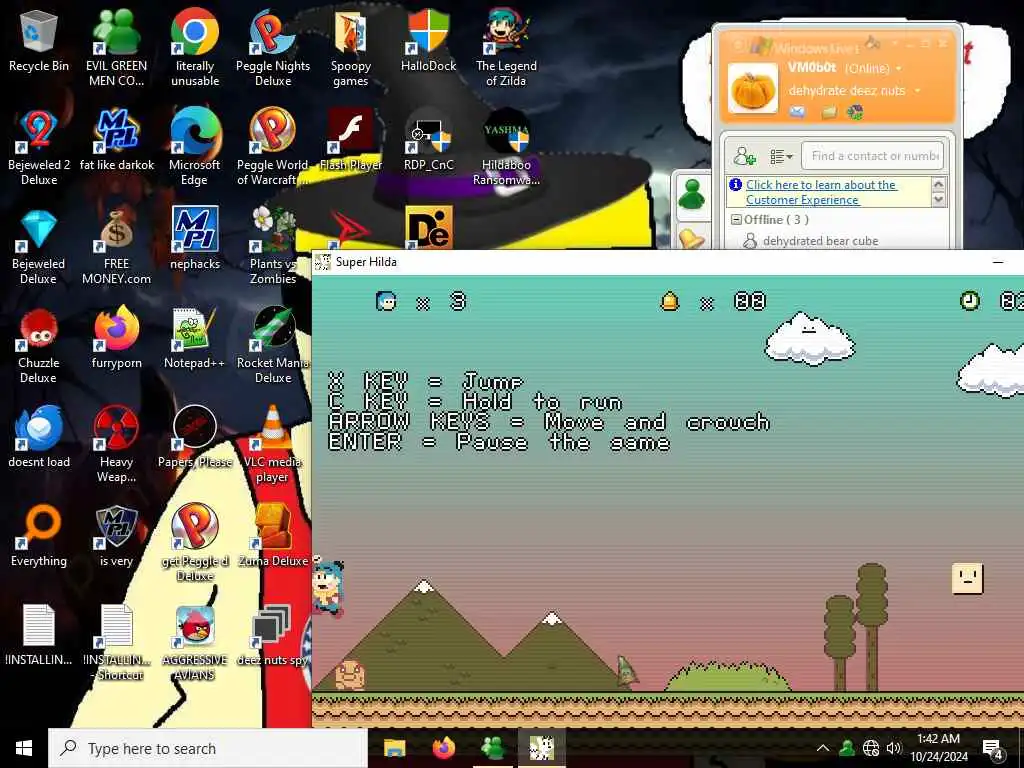Select the green buddy tab beside Messenger
This screenshot has width=1024, height=768.
(692, 196)
